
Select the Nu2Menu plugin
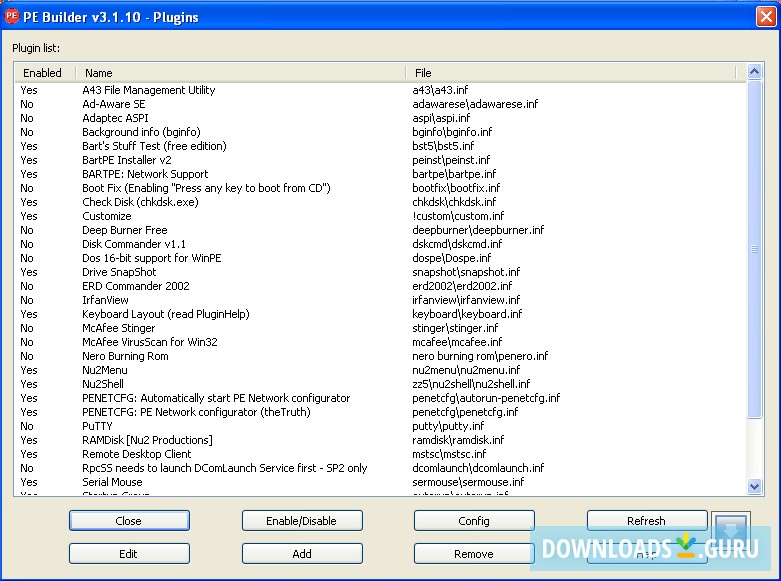coord(105,370)
